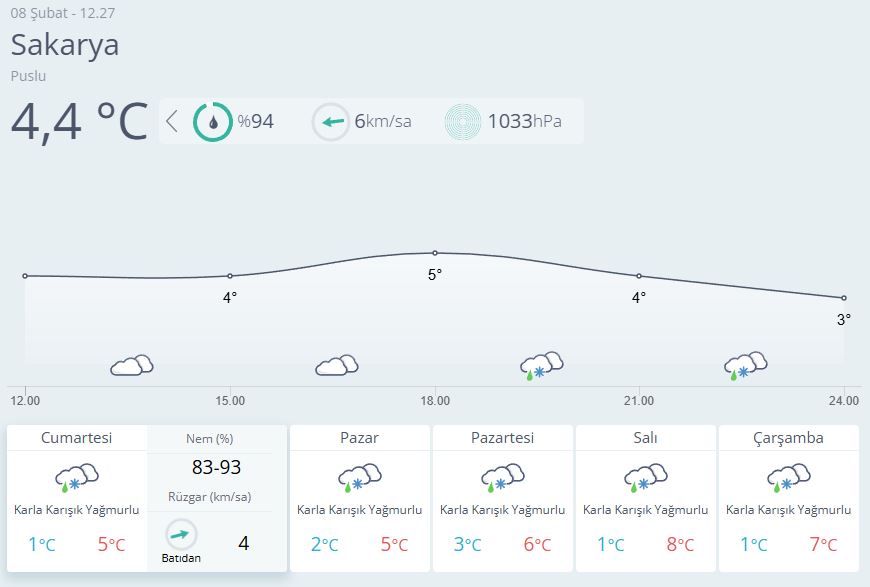Click the 18.00 point on temperature chart
Image resolution: width=870 pixels, height=587 pixels.
(x=435, y=253)
